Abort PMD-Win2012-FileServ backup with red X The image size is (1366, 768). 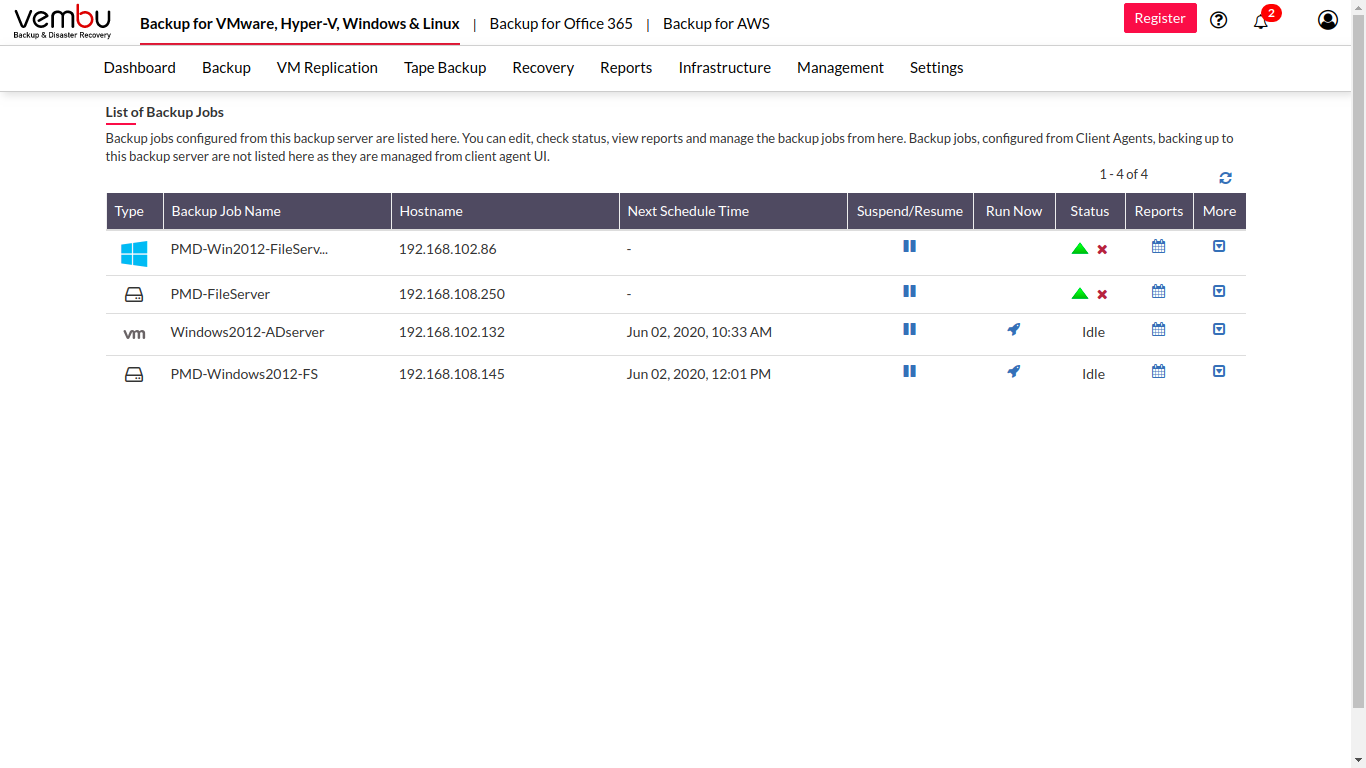[x=1102, y=250]
